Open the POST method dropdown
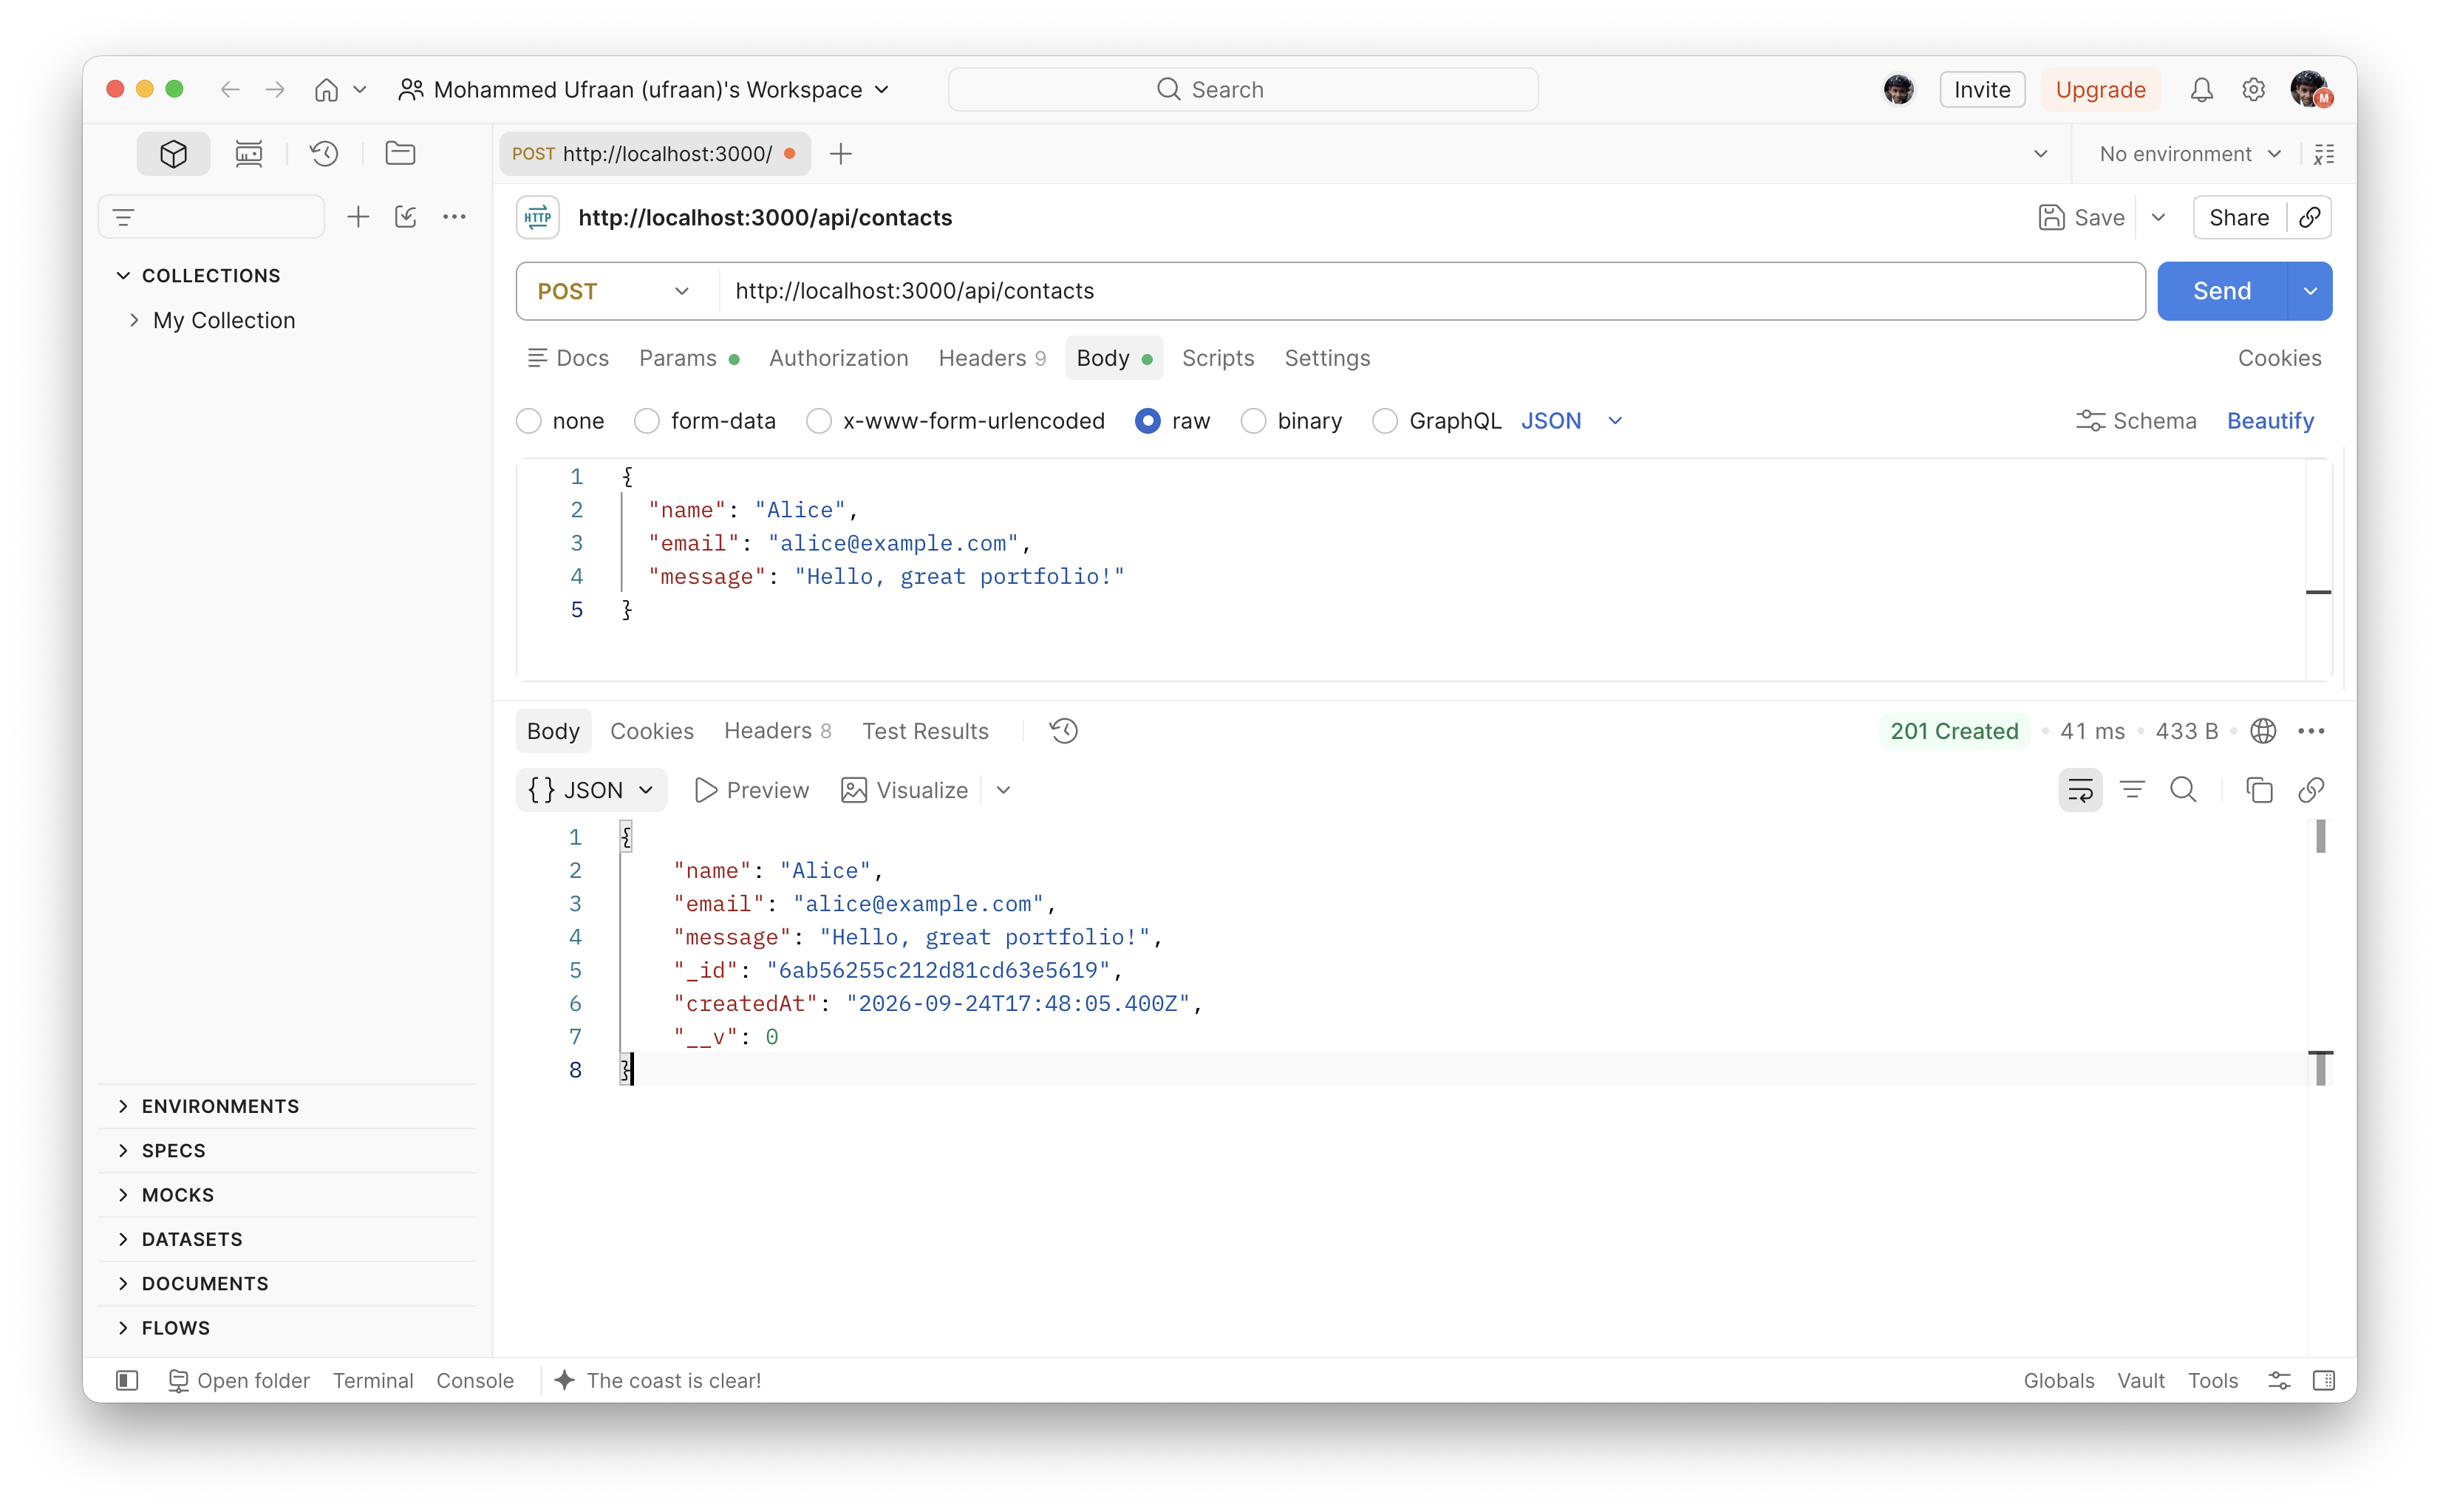 (616, 291)
